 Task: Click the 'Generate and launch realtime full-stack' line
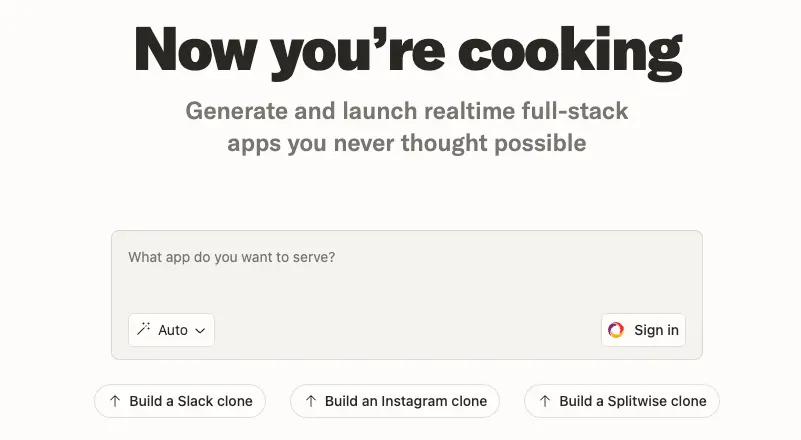coord(406,110)
